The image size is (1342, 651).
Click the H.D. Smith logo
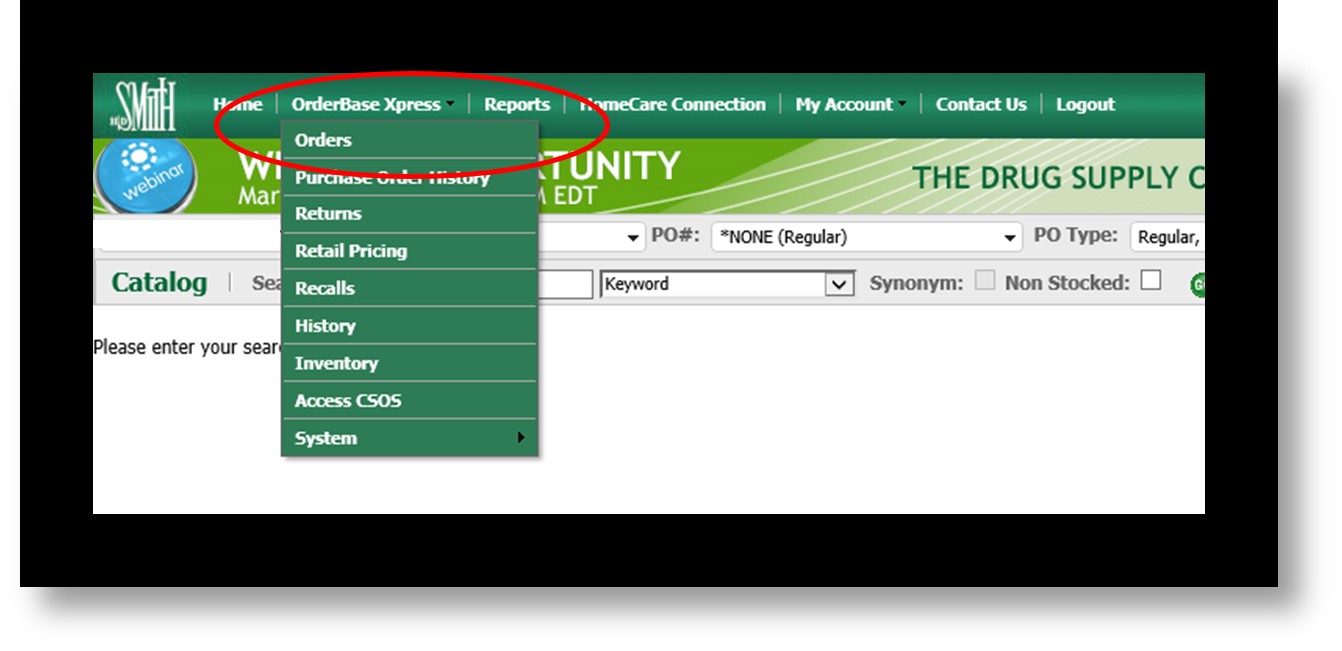point(145,106)
